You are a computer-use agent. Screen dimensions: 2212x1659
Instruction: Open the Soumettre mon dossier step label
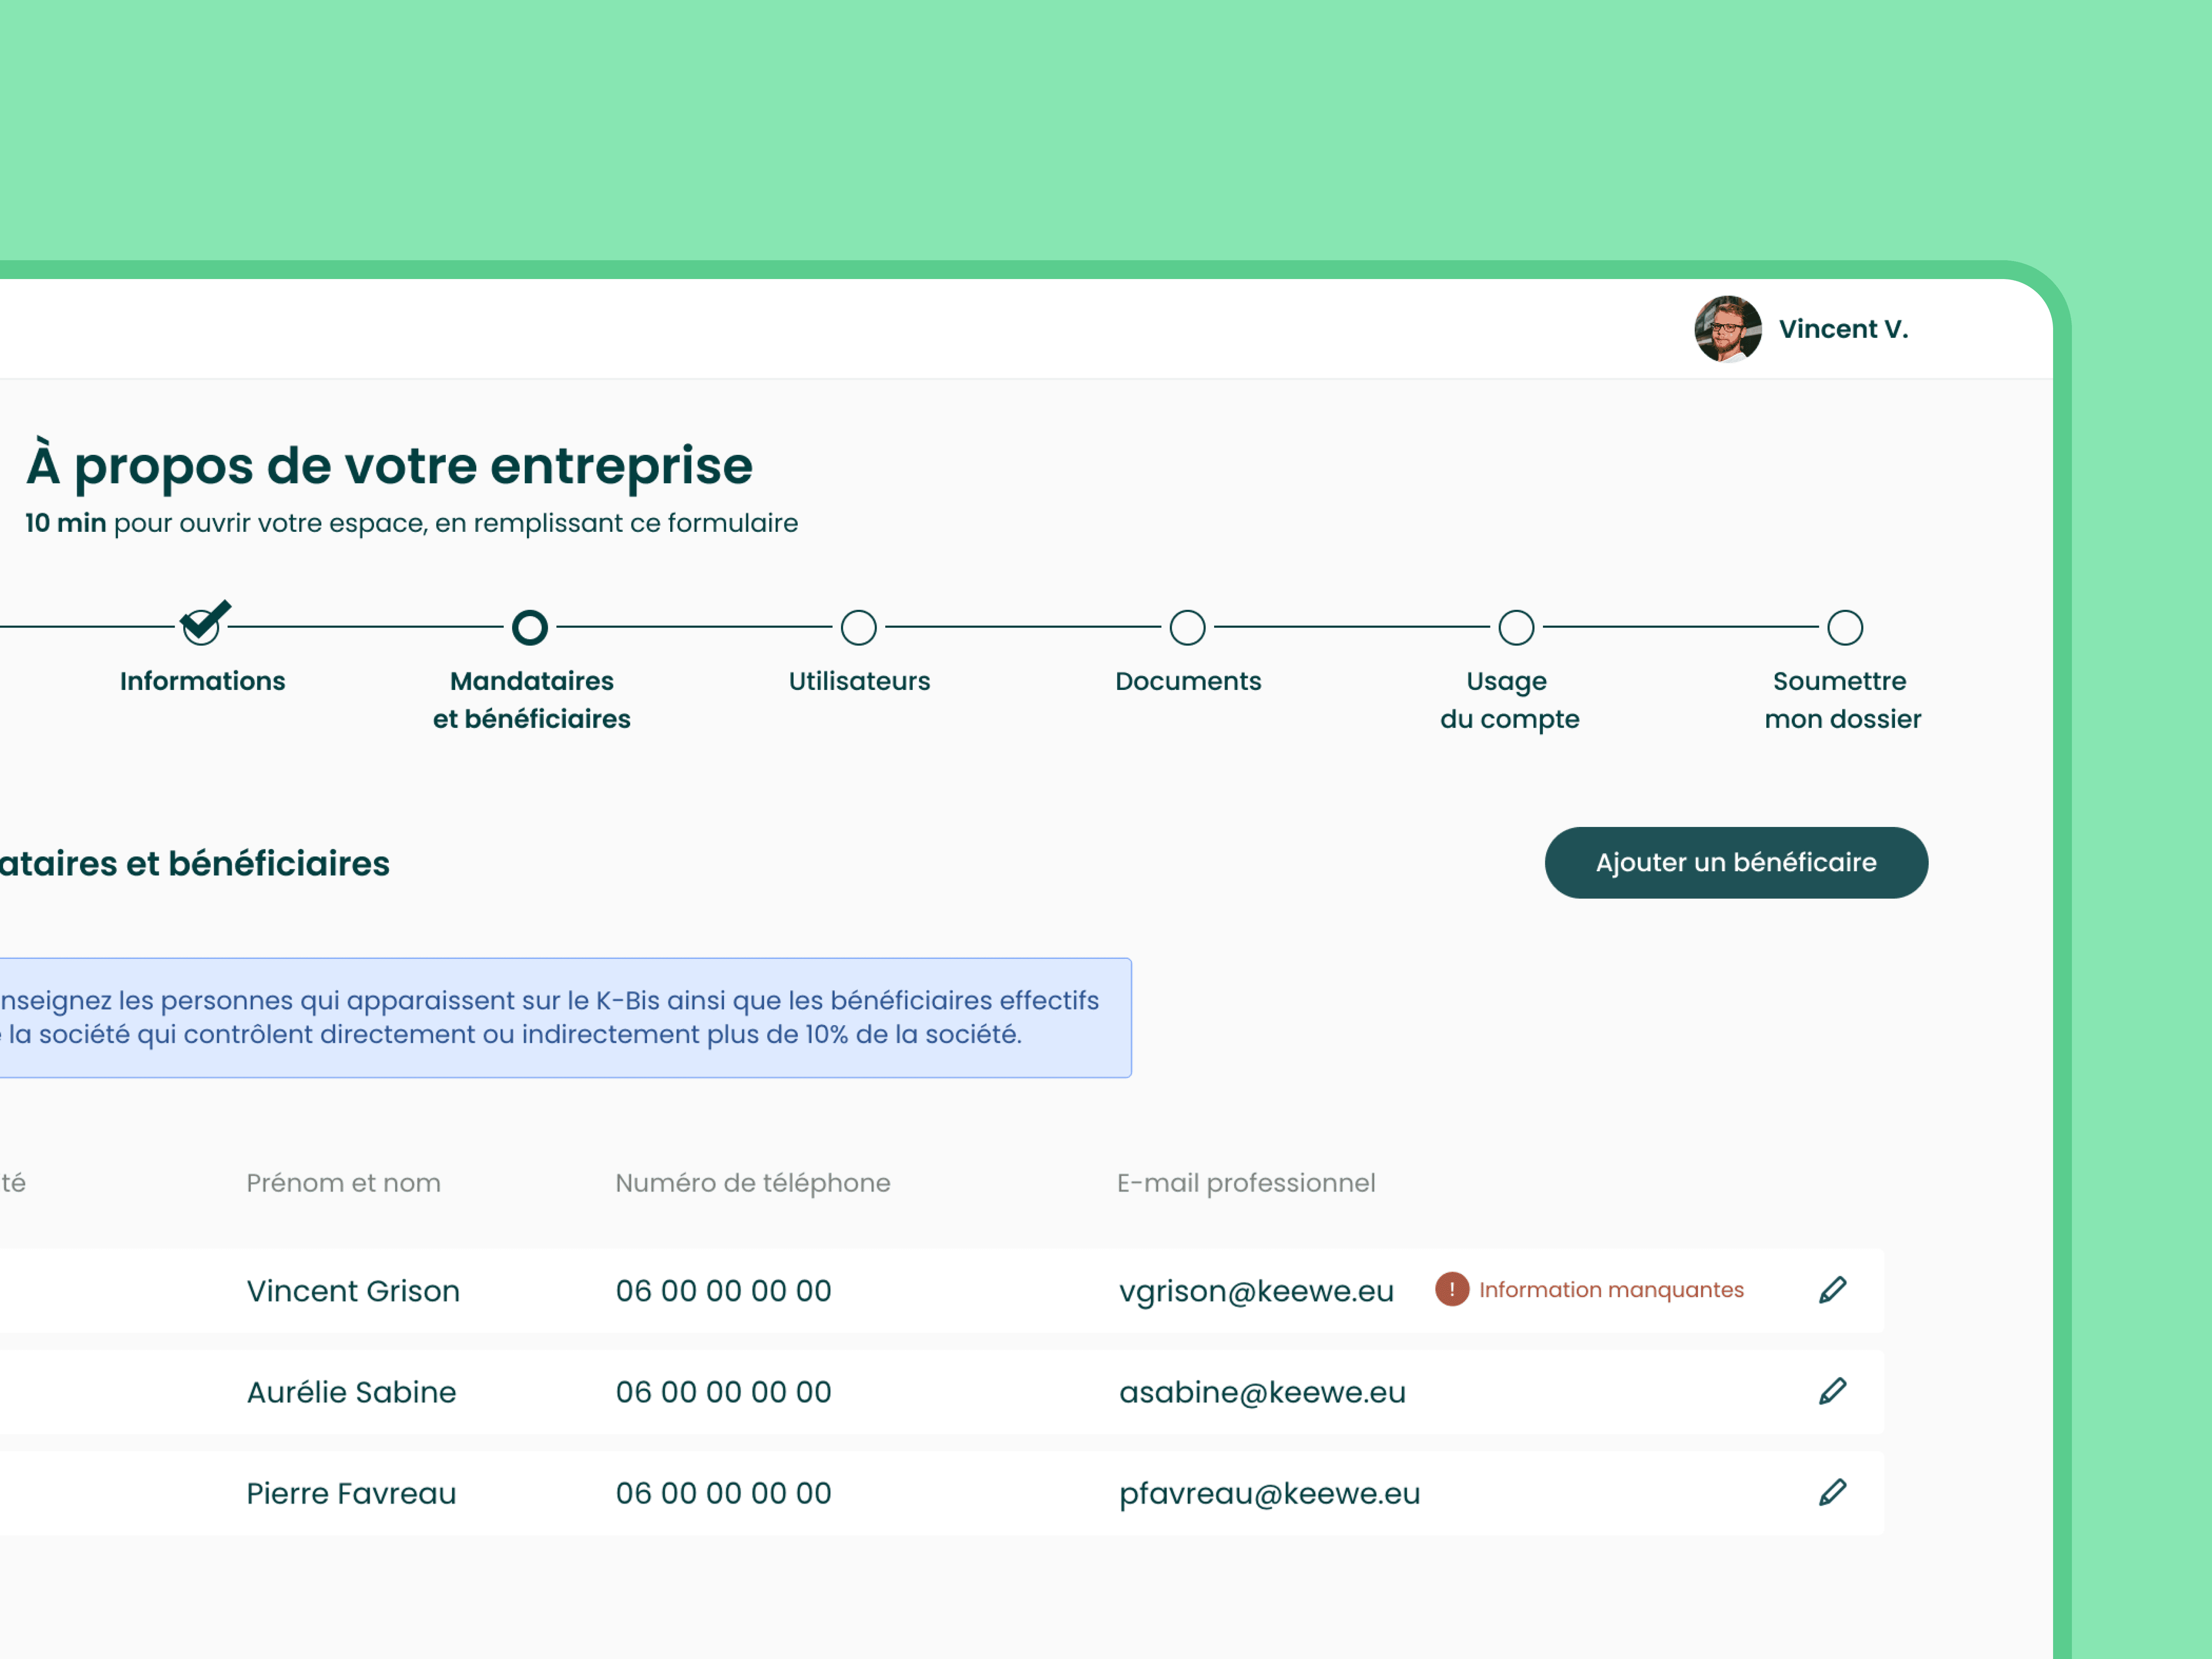[1841, 700]
